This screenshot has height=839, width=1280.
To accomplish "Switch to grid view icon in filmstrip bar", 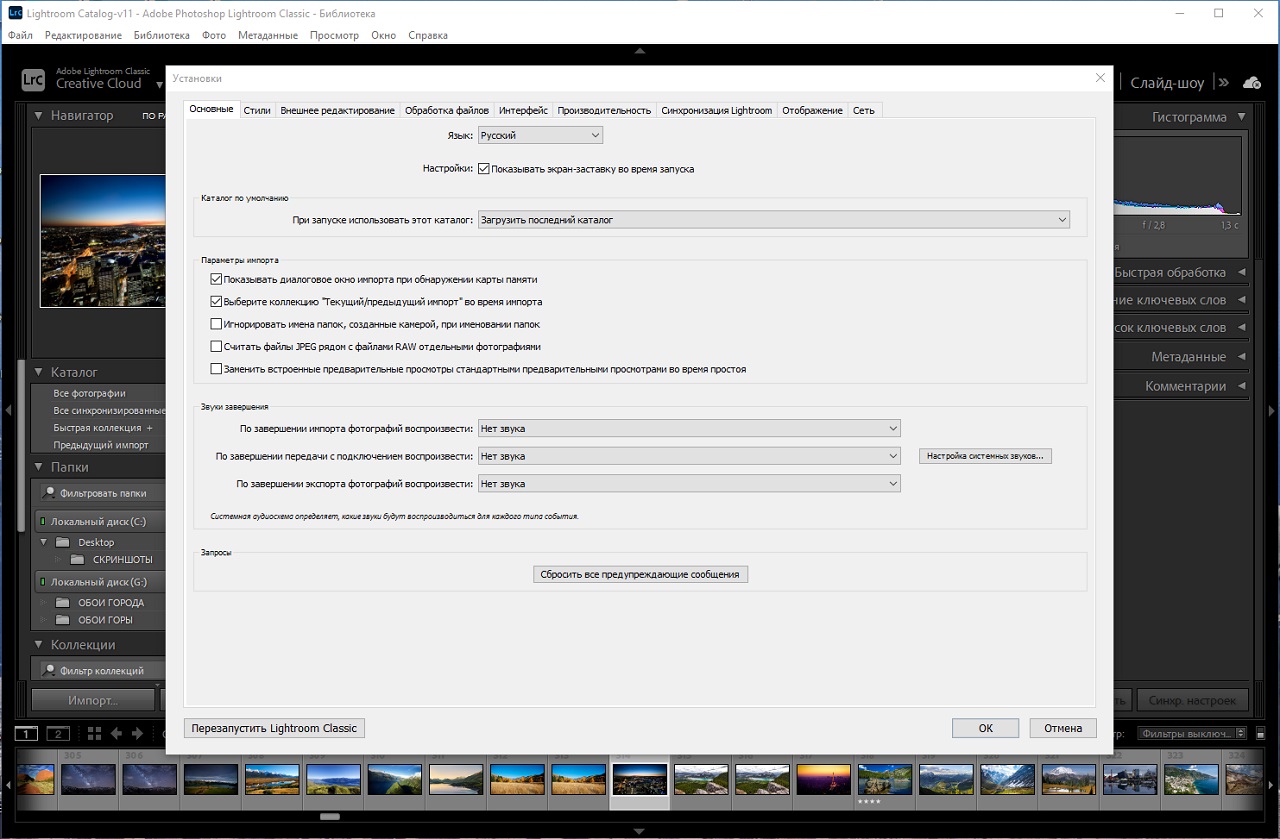I will (94, 734).
